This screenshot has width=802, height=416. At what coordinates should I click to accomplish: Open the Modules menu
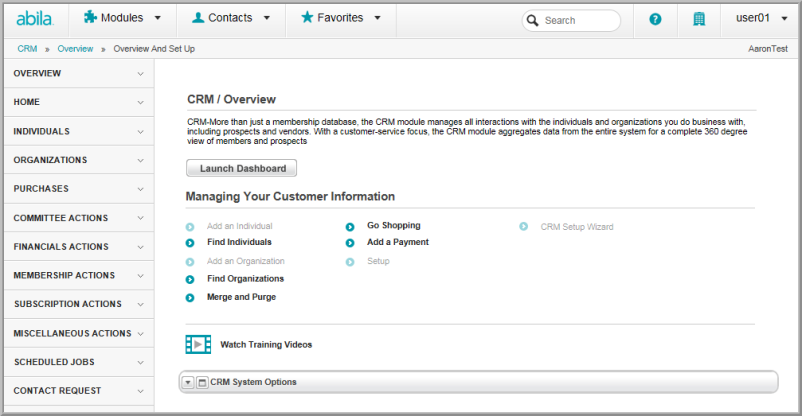click(123, 18)
